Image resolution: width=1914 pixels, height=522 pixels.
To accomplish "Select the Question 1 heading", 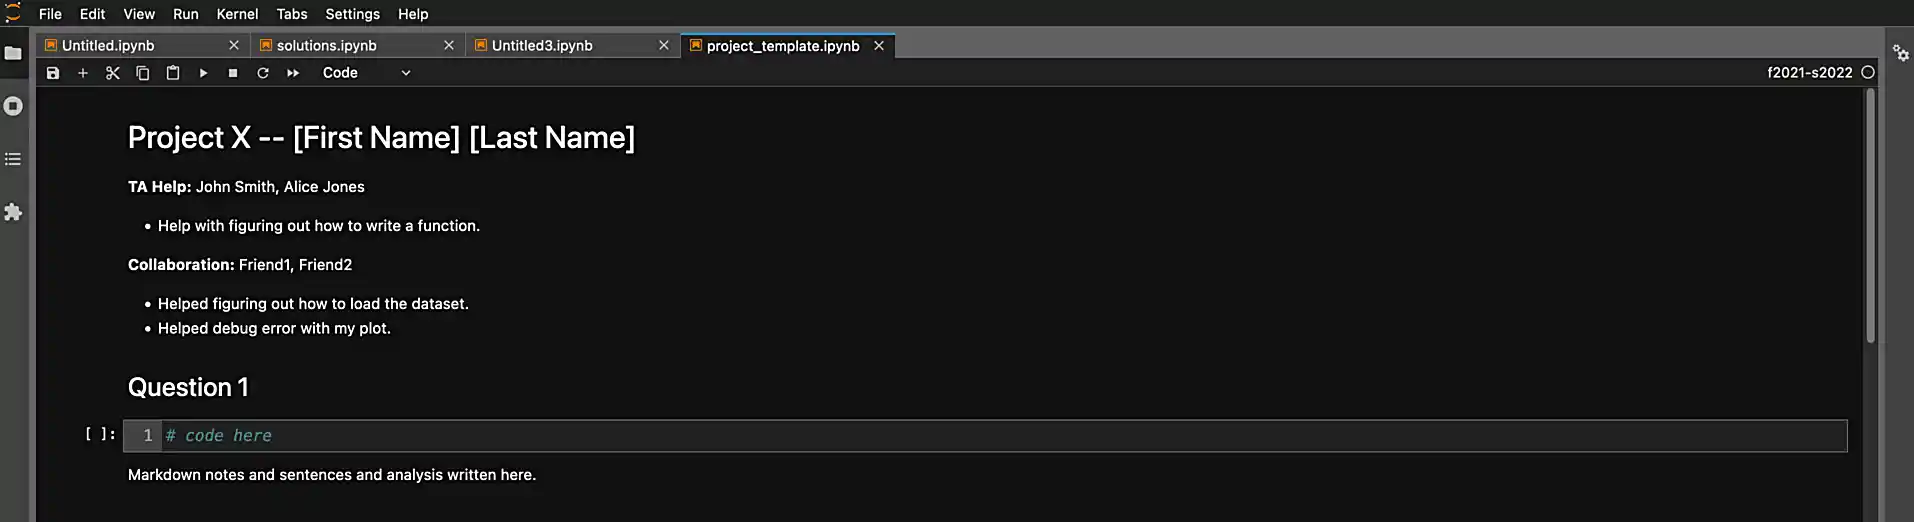I will coord(188,387).
